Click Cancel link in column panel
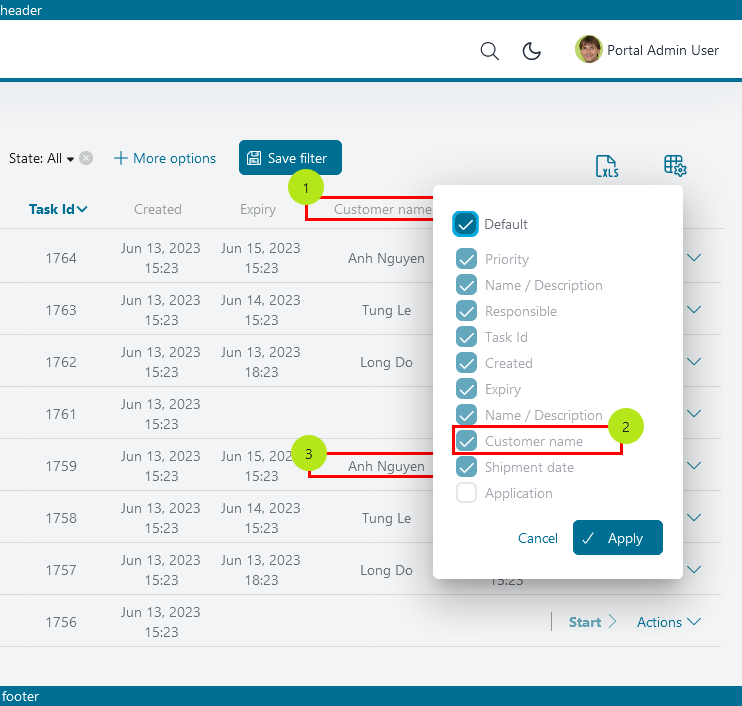742x706 pixels. pyautogui.click(x=538, y=538)
